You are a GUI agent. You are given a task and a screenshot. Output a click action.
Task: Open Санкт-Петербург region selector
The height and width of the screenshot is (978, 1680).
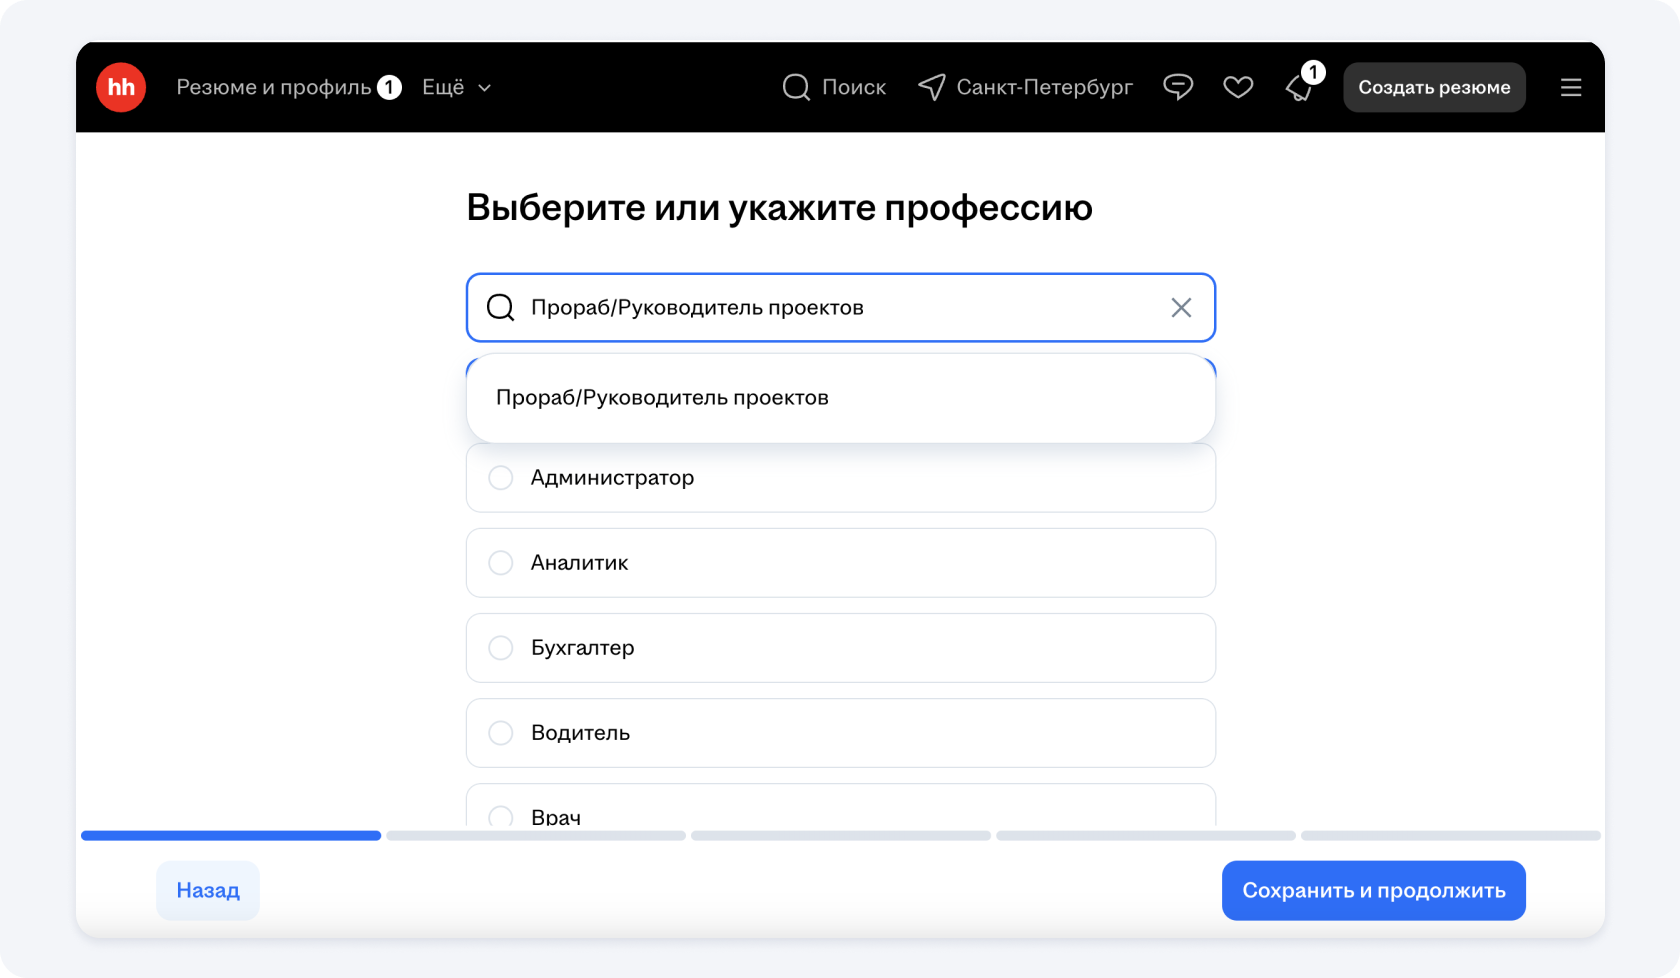click(x=1043, y=87)
